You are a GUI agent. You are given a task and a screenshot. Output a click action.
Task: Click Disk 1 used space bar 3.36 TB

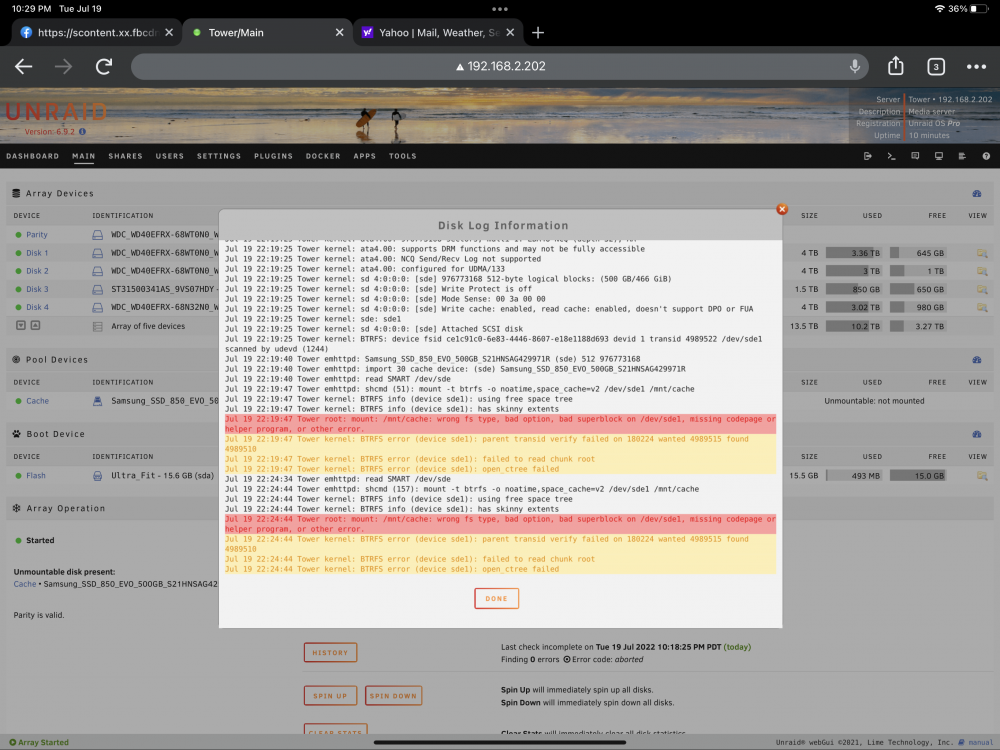coord(854,253)
